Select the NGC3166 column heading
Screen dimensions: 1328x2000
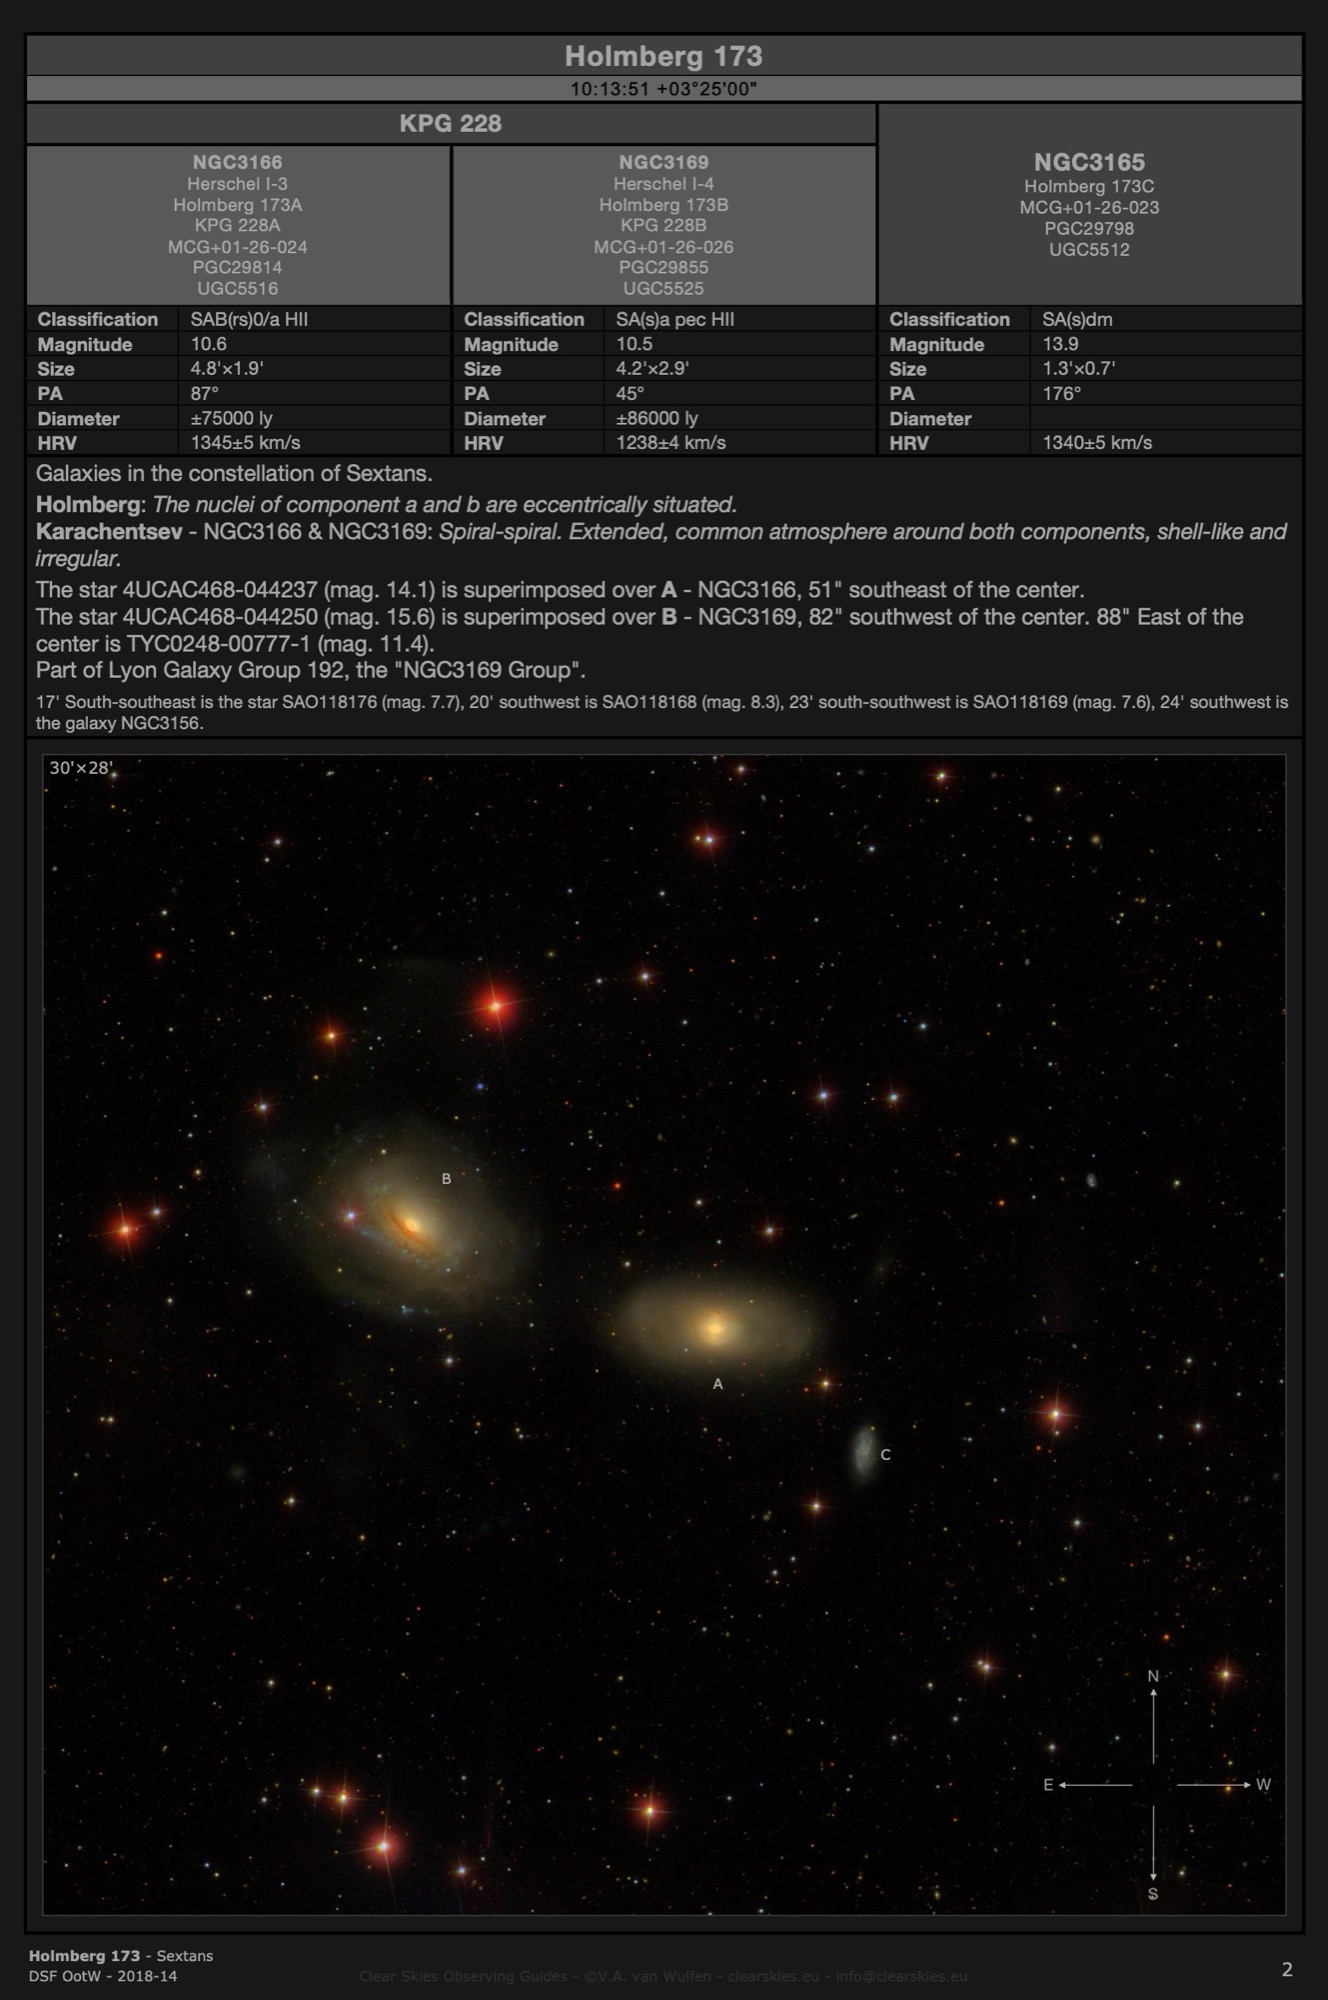pos(237,162)
